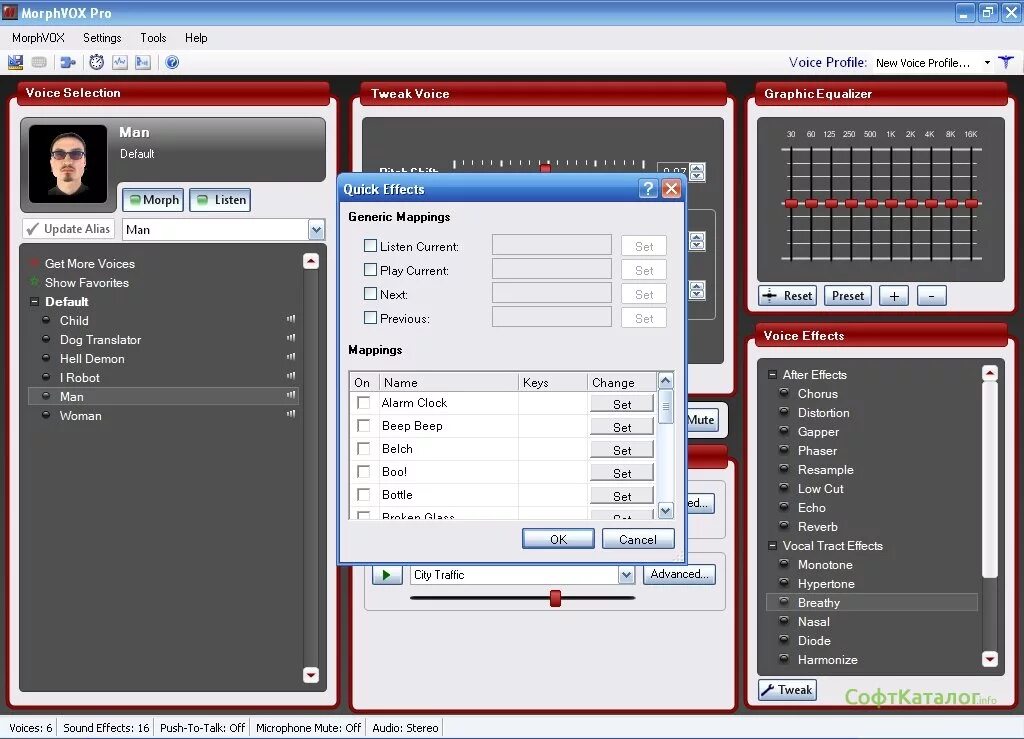Open the Voice Profile dropdown

pyautogui.click(x=987, y=63)
